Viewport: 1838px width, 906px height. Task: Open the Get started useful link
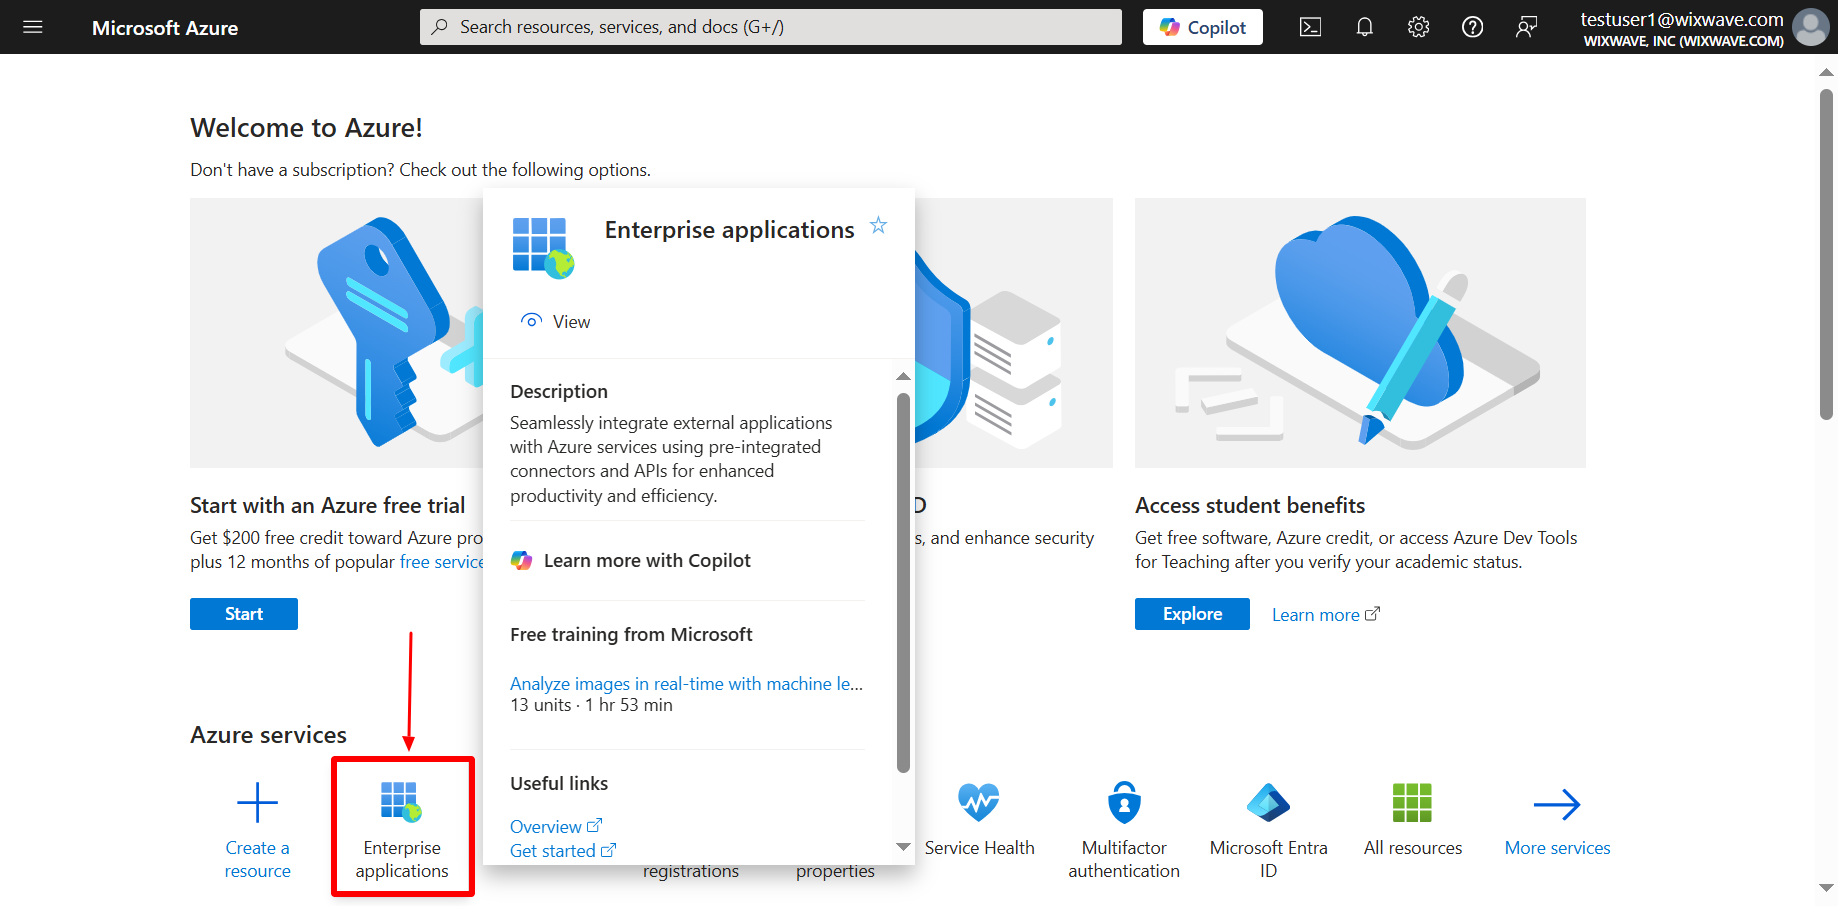coord(563,850)
